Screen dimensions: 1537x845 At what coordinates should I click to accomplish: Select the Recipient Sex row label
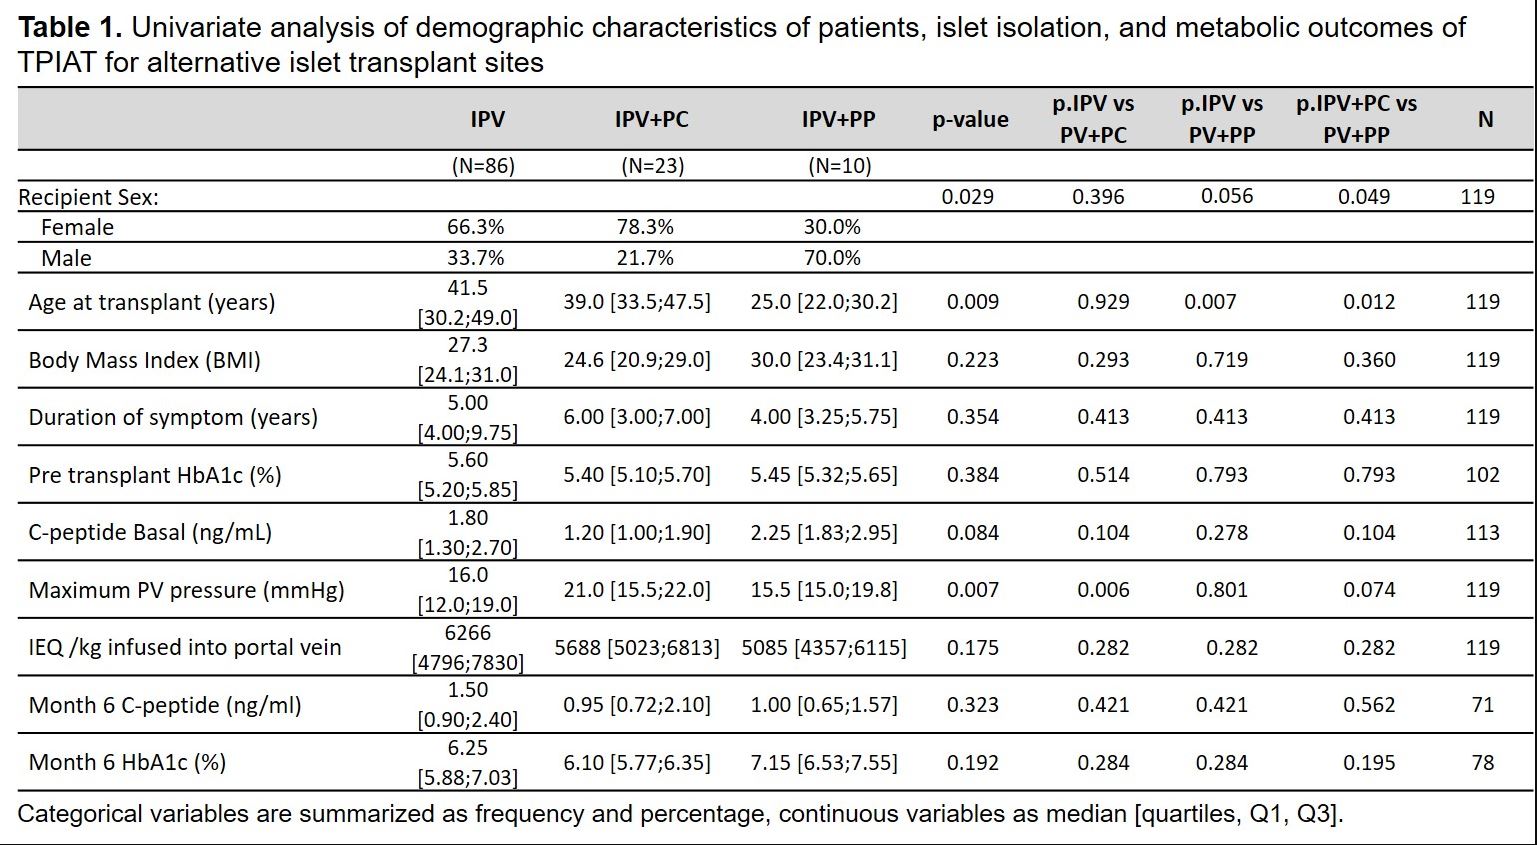click(x=88, y=197)
